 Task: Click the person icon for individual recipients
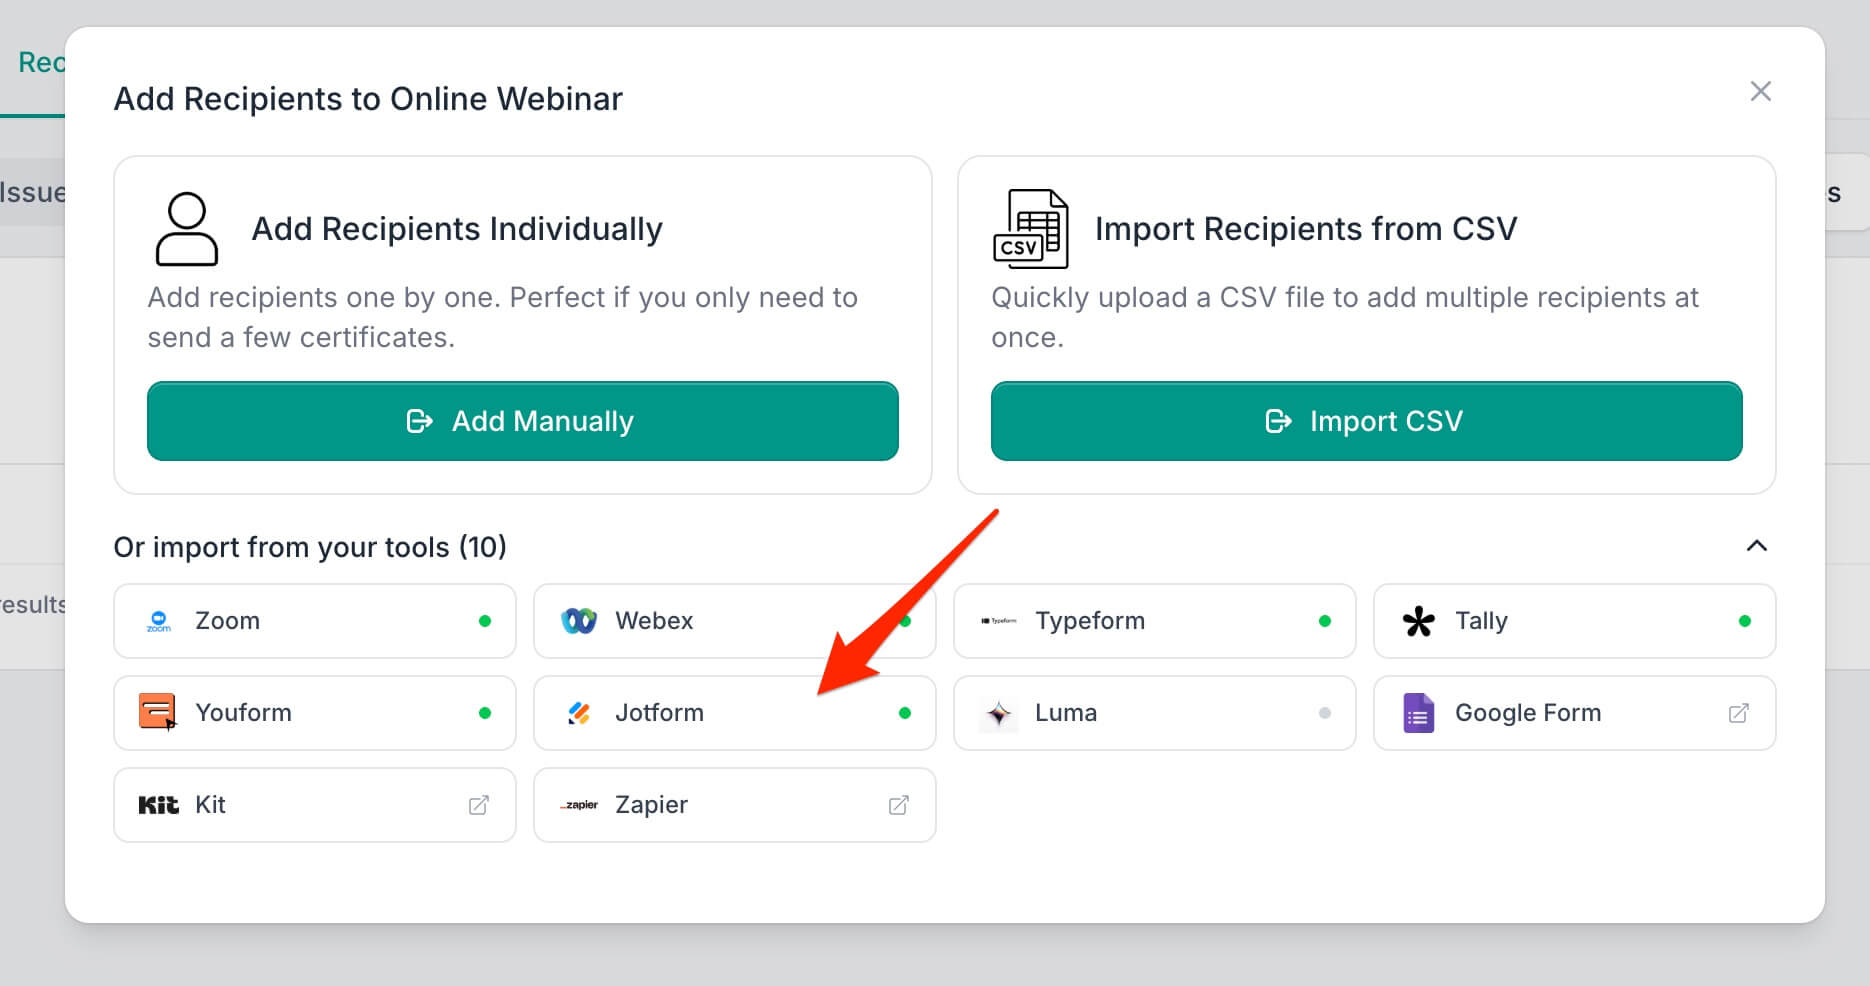pyautogui.click(x=187, y=229)
